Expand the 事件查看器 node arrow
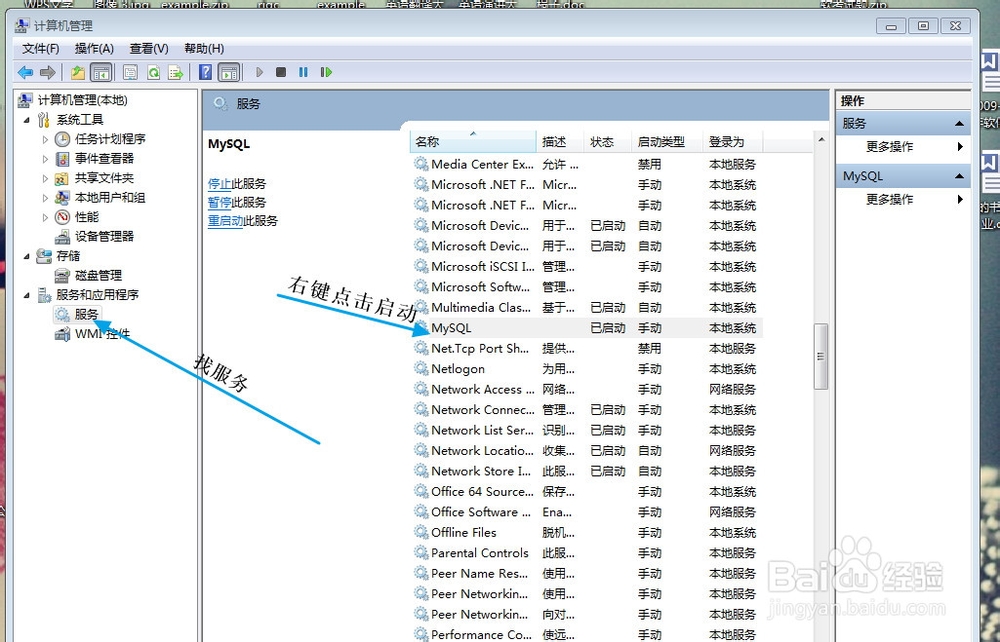Viewport: 1000px width, 642px height. point(45,159)
